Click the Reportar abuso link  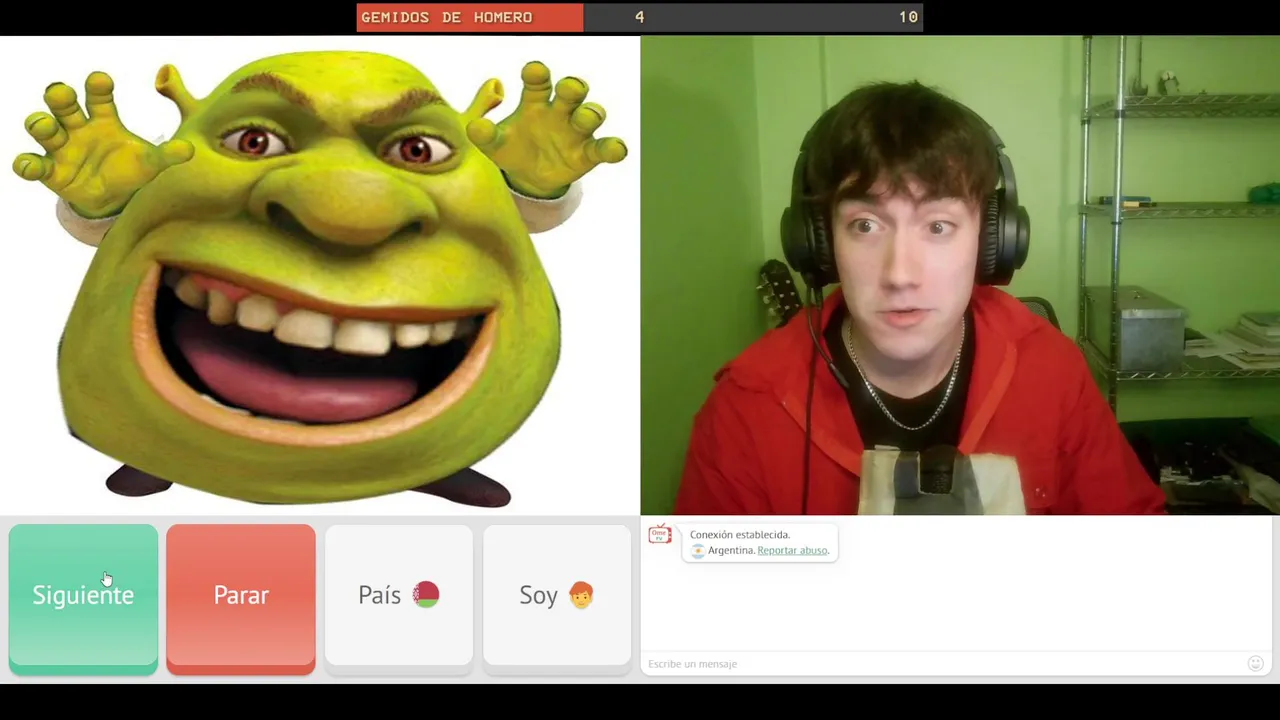(792, 550)
